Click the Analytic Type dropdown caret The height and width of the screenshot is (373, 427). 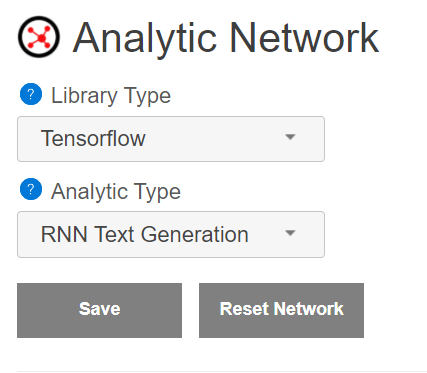click(x=290, y=233)
